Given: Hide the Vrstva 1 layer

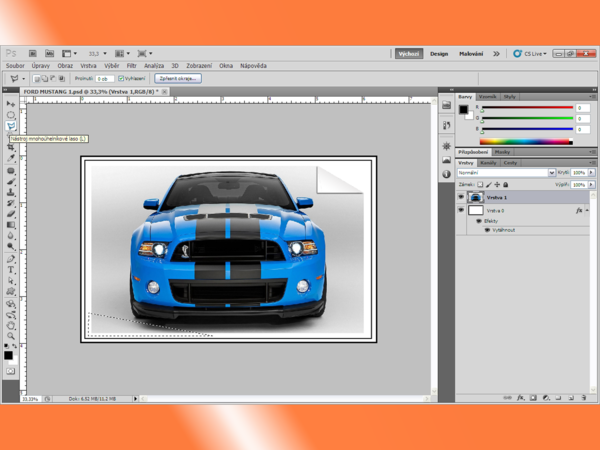Looking at the screenshot, I should [x=461, y=197].
